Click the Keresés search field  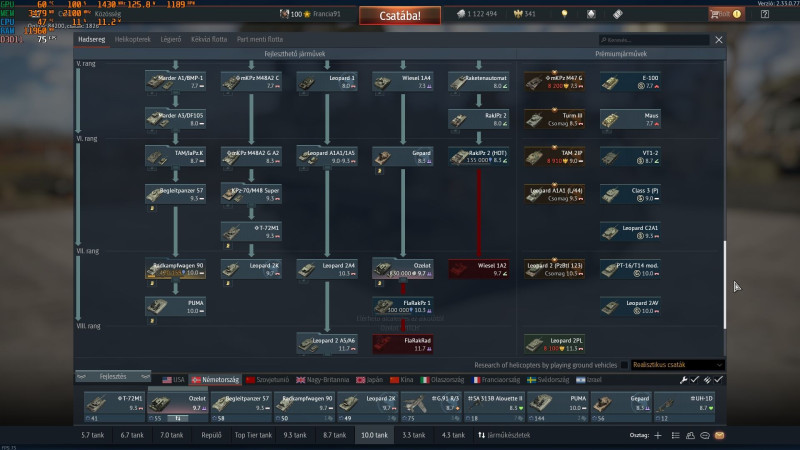pos(654,40)
